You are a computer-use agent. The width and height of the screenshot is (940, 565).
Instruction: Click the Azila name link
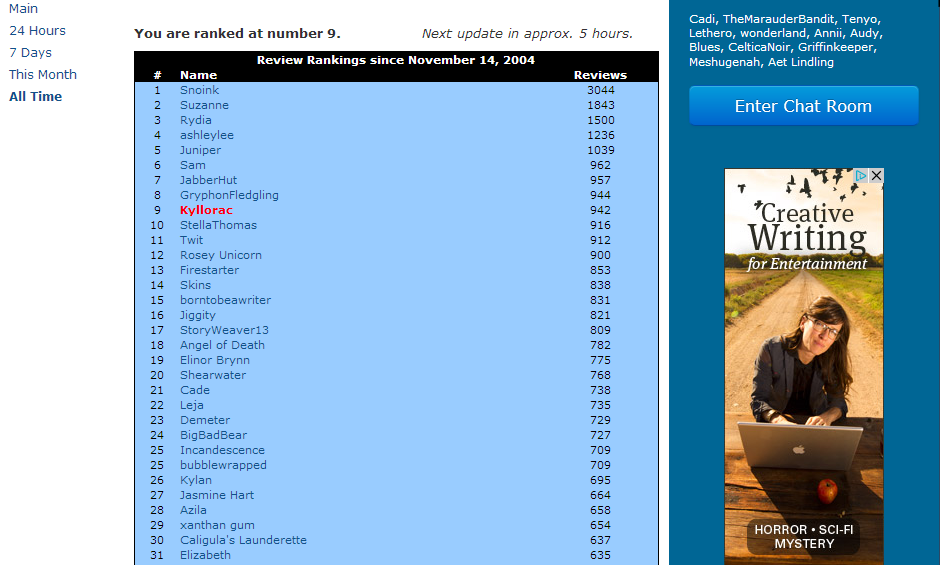(193, 510)
